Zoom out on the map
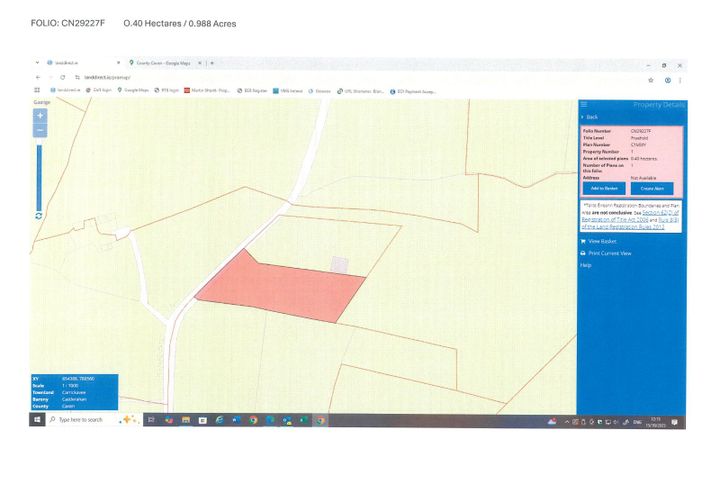720x480 pixels. [x=41, y=131]
